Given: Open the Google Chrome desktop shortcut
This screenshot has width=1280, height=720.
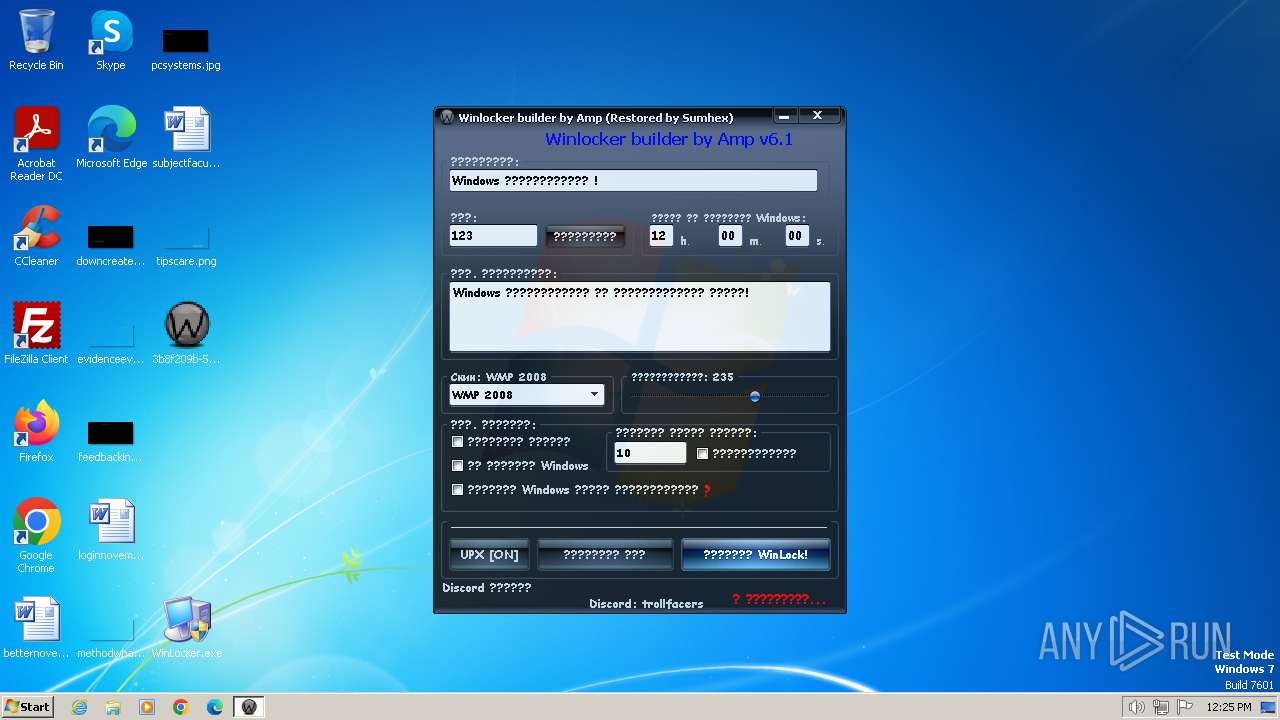Looking at the screenshot, I should (36, 536).
